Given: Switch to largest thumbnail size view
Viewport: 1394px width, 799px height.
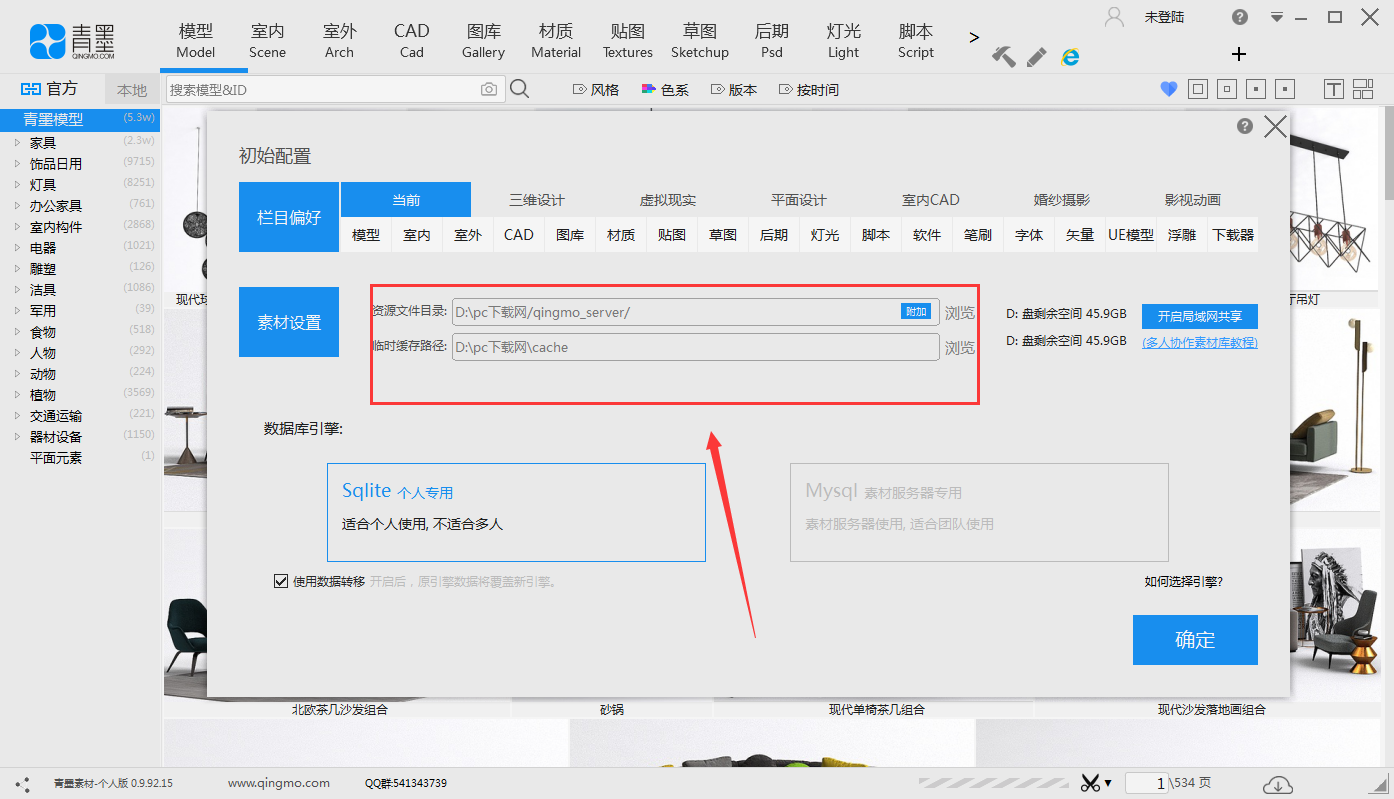Looking at the screenshot, I should pyautogui.click(x=1197, y=89).
